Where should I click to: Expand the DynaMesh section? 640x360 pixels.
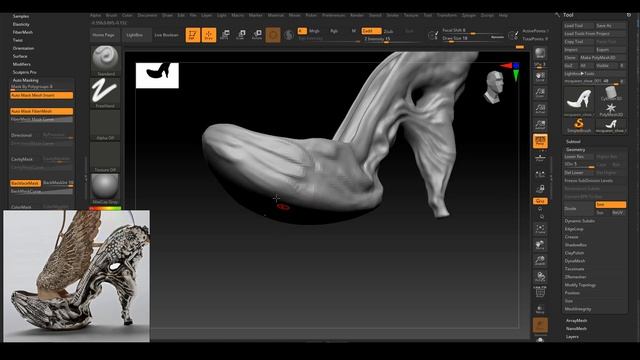[x=575, y=261]
